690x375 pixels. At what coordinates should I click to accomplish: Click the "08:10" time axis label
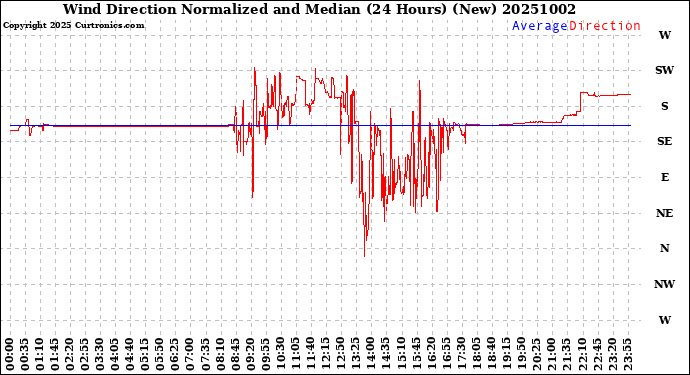click(220, 354)
